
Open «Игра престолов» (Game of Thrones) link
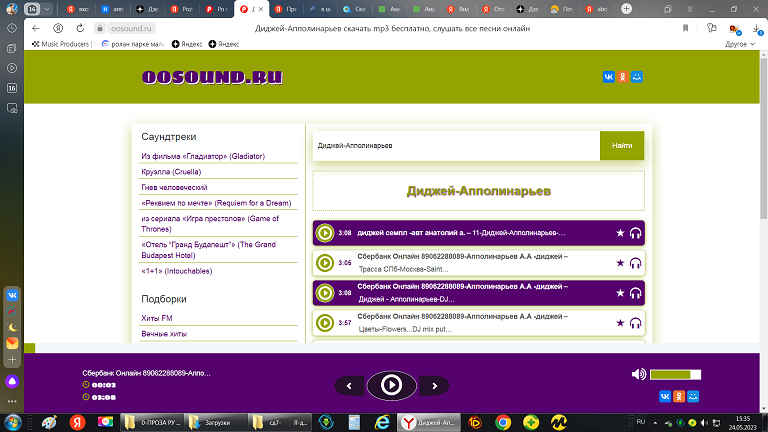pyautogui.click(x=210, y=224)
